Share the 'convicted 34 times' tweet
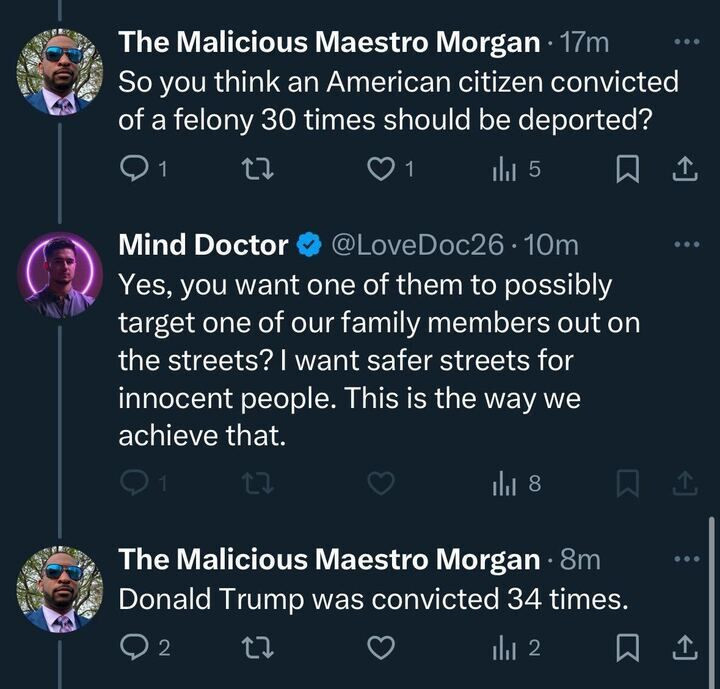Viewport: 720px width, 689px height. (685, 648)
